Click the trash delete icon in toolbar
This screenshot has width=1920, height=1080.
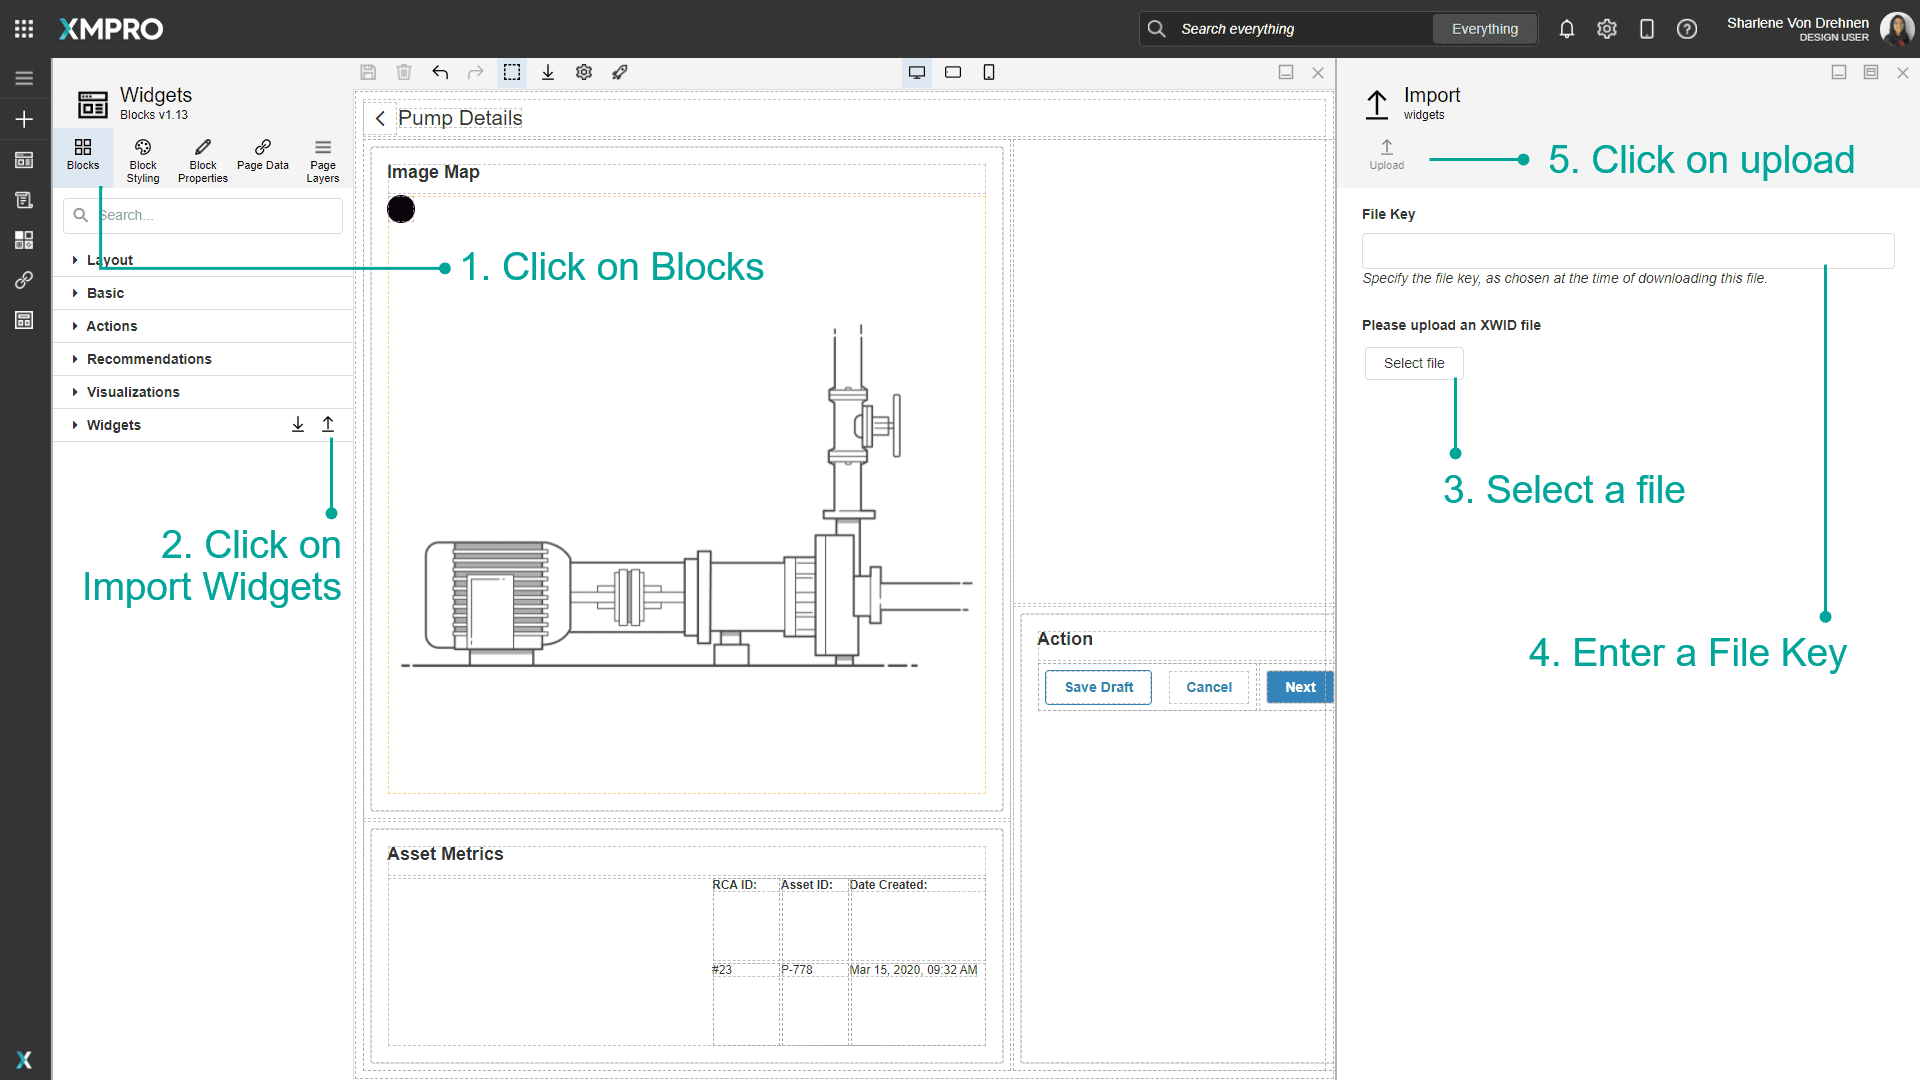(404, 72)
